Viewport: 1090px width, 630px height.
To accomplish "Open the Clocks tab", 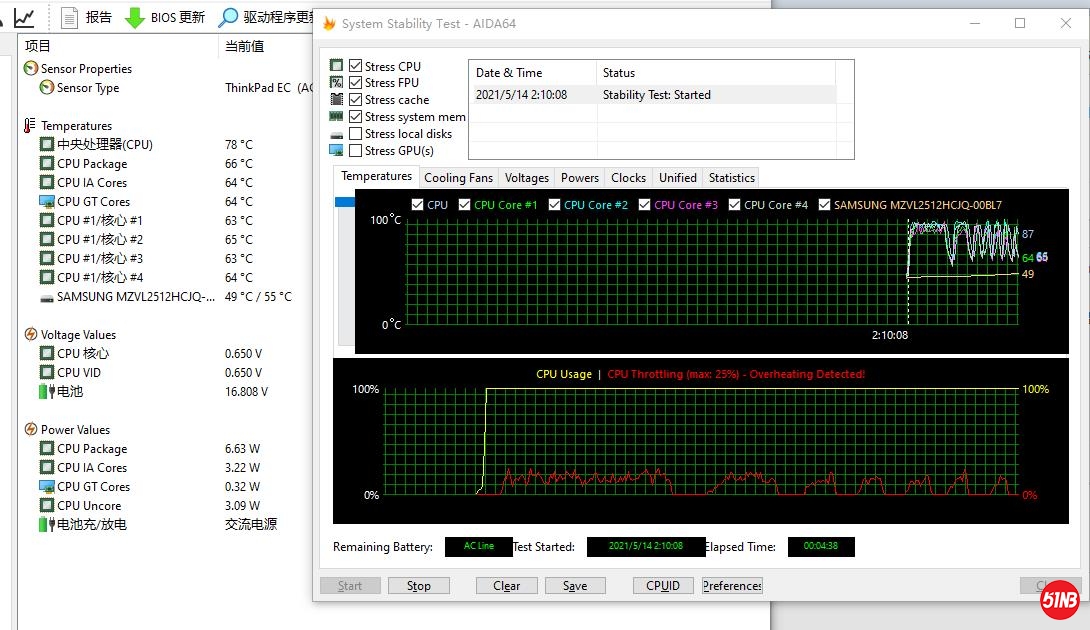I will tap(628, 177).
